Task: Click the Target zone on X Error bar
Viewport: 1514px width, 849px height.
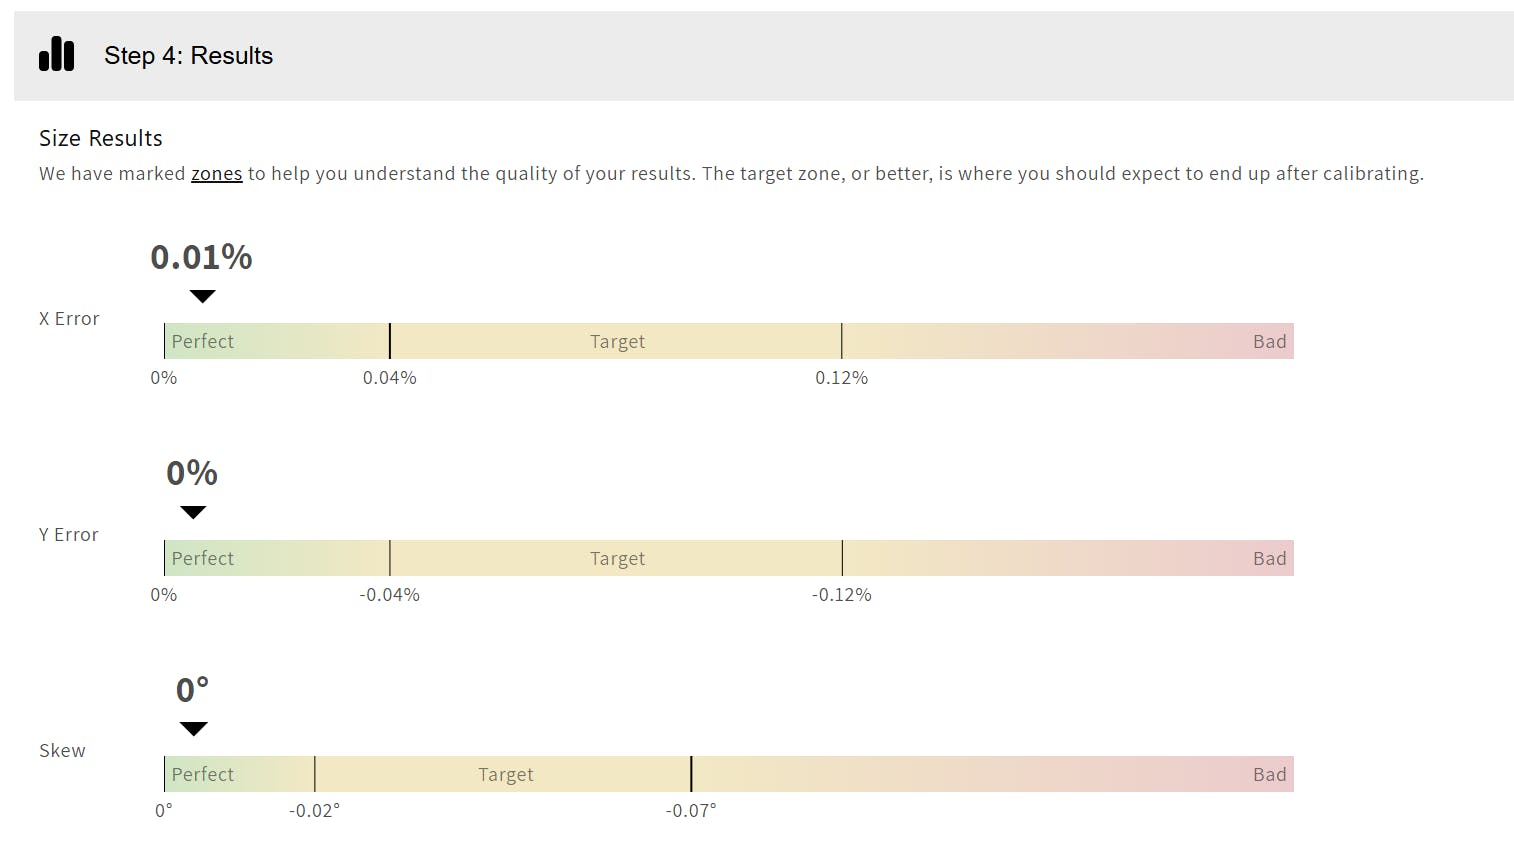Action: point(616,341)
